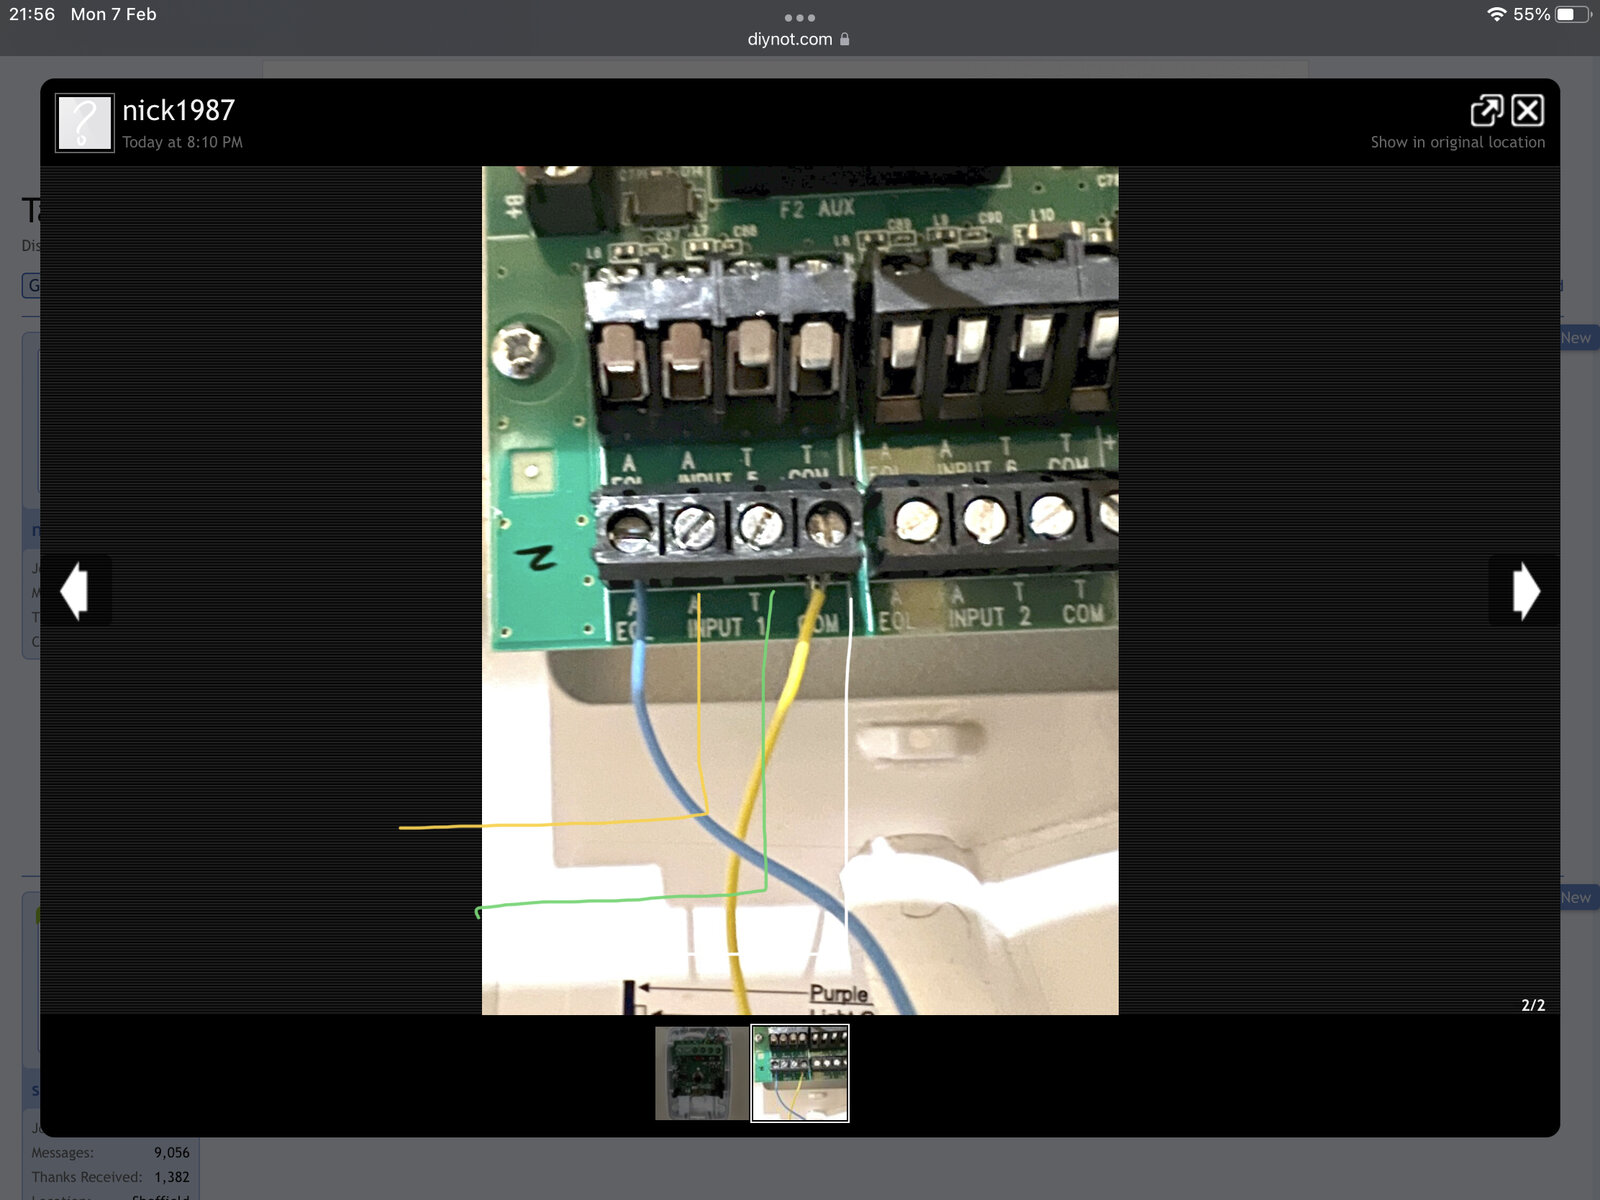Go to the previous image with left arrow
Screen dimensions: 1600x1200
pos(75,590)
